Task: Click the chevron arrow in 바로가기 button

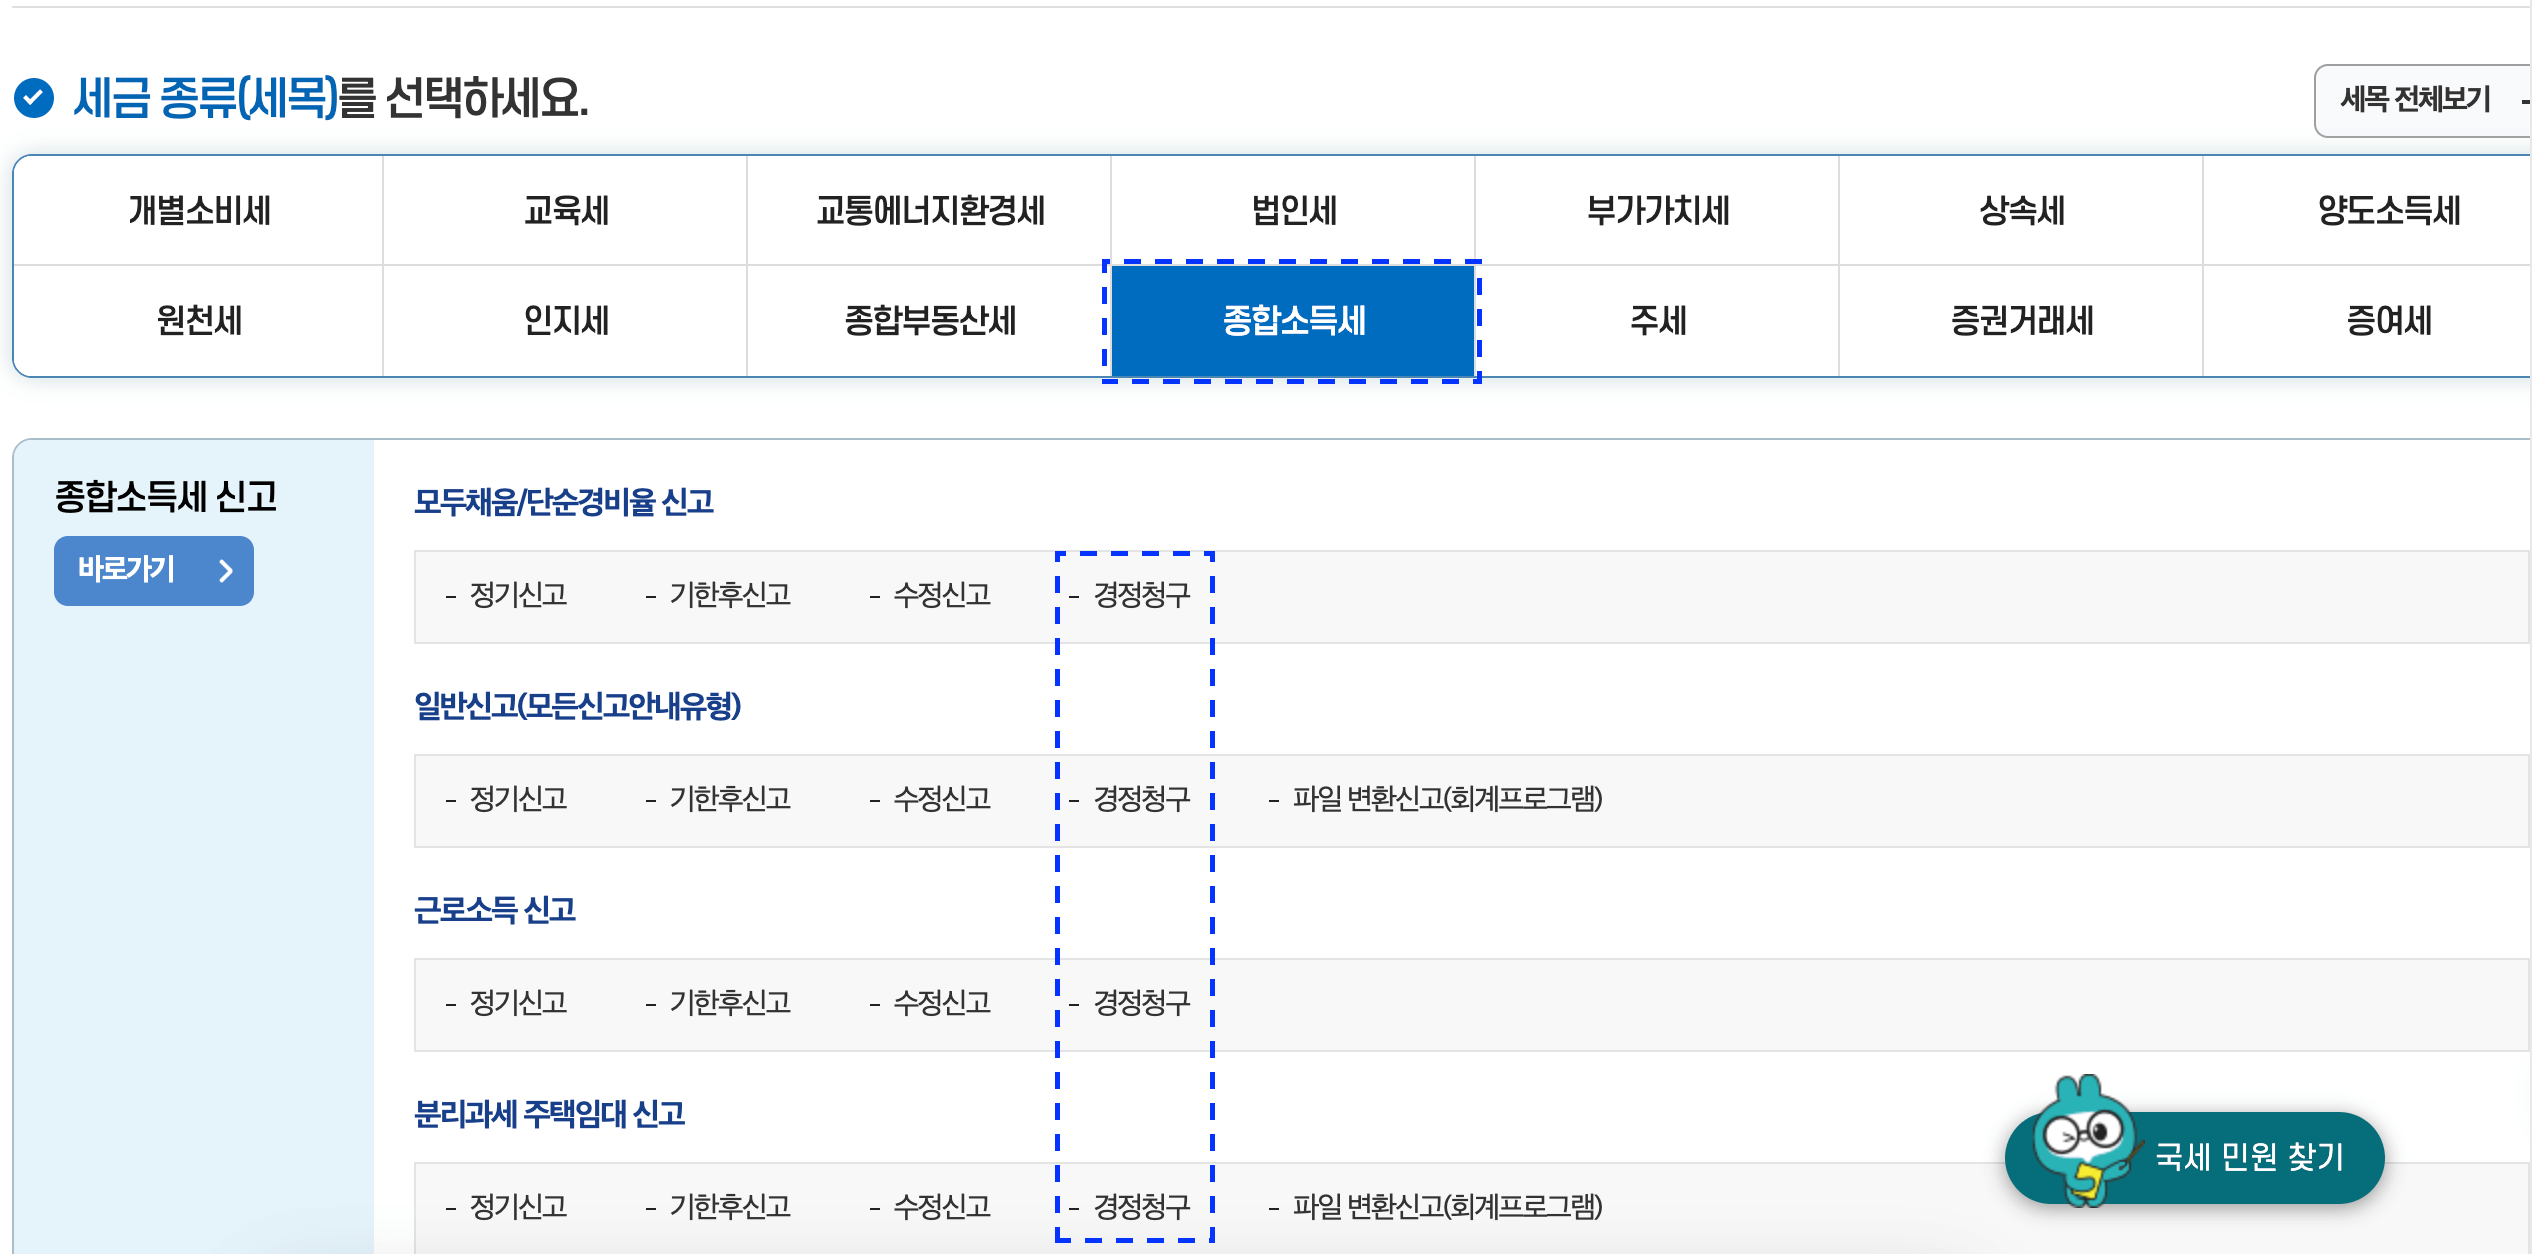Action: 226,570
